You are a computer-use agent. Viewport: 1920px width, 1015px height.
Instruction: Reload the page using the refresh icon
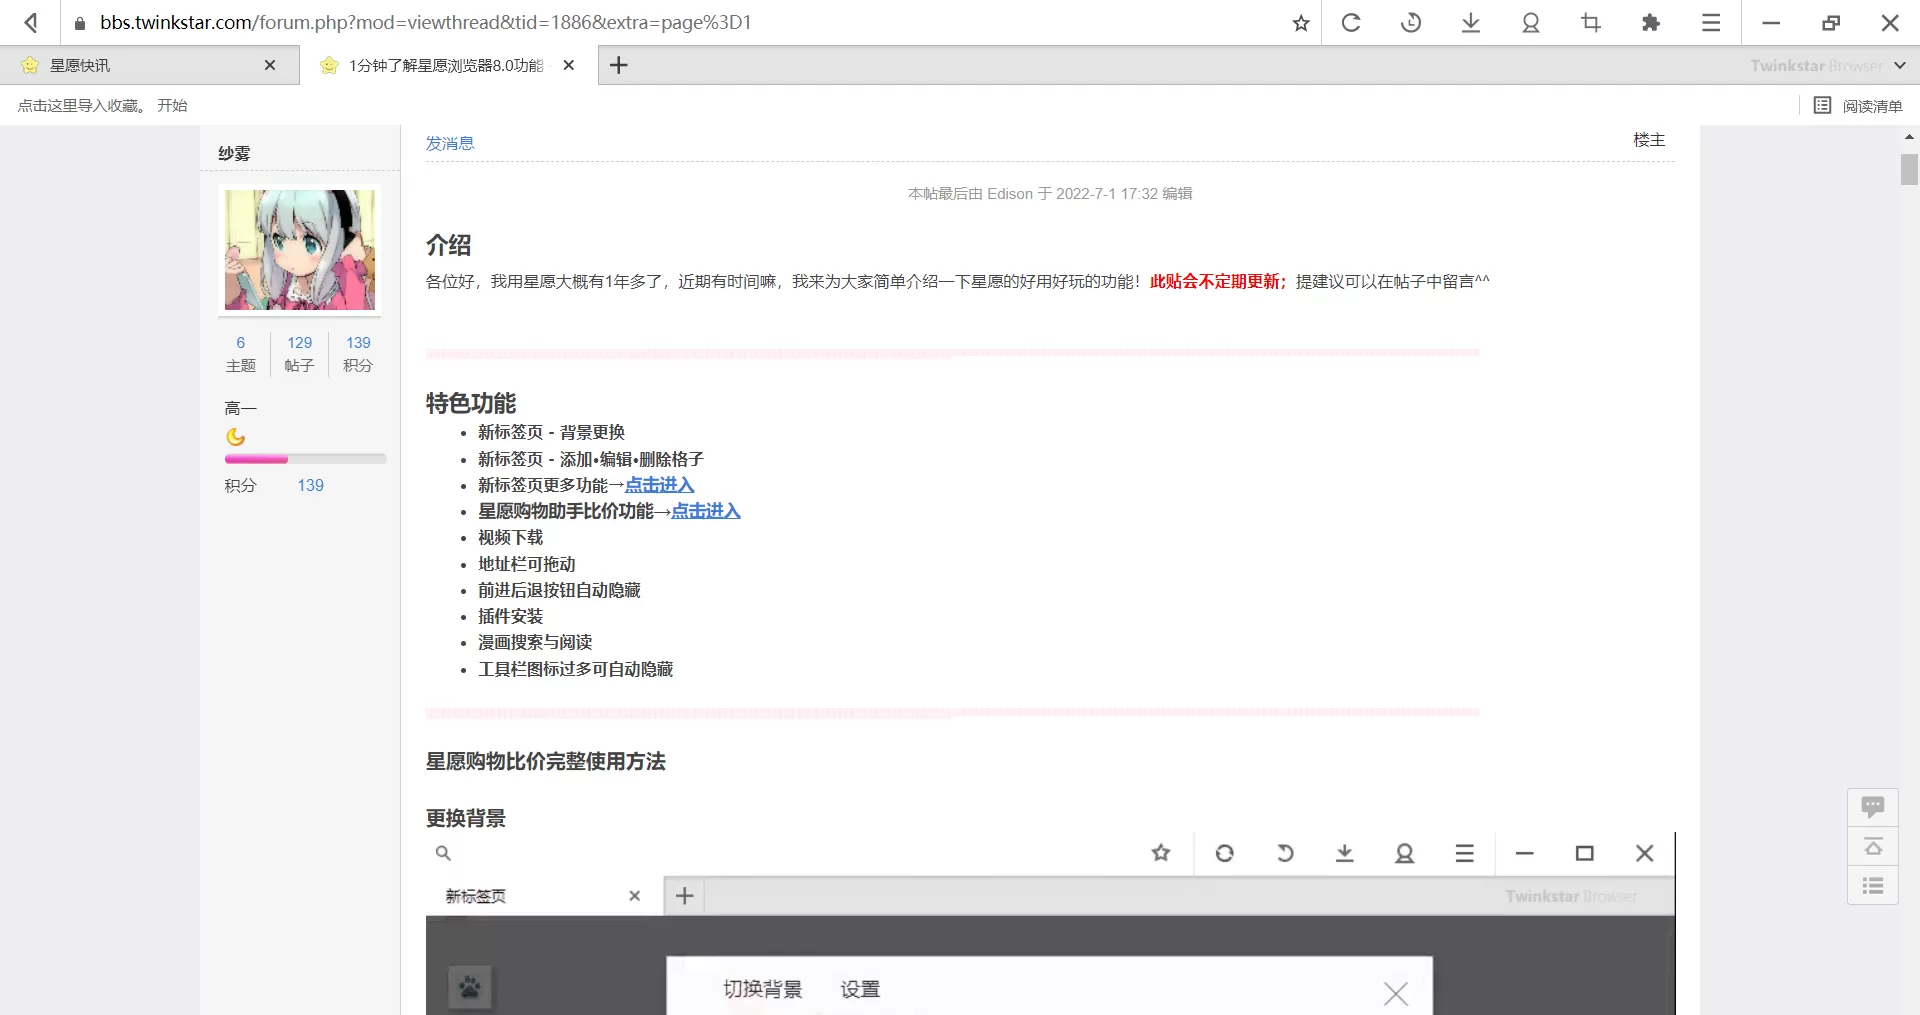pyautogui.click(x=1351, y=23)
